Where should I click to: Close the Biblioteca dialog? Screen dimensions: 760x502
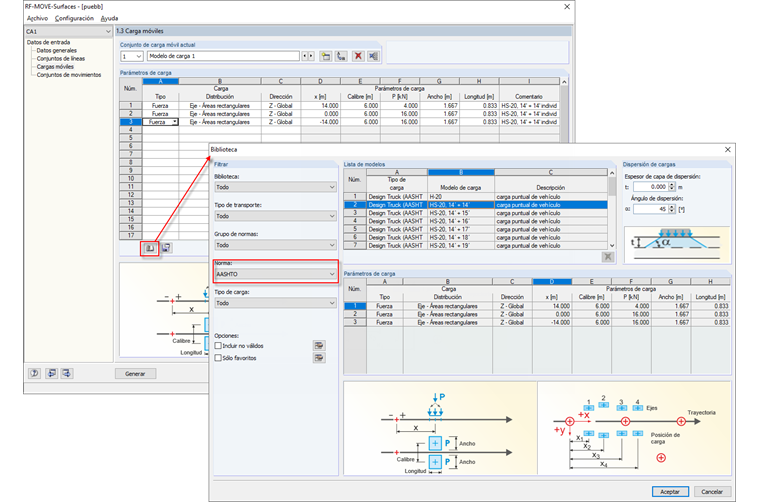pyautogui.click(x=728, y=150)
